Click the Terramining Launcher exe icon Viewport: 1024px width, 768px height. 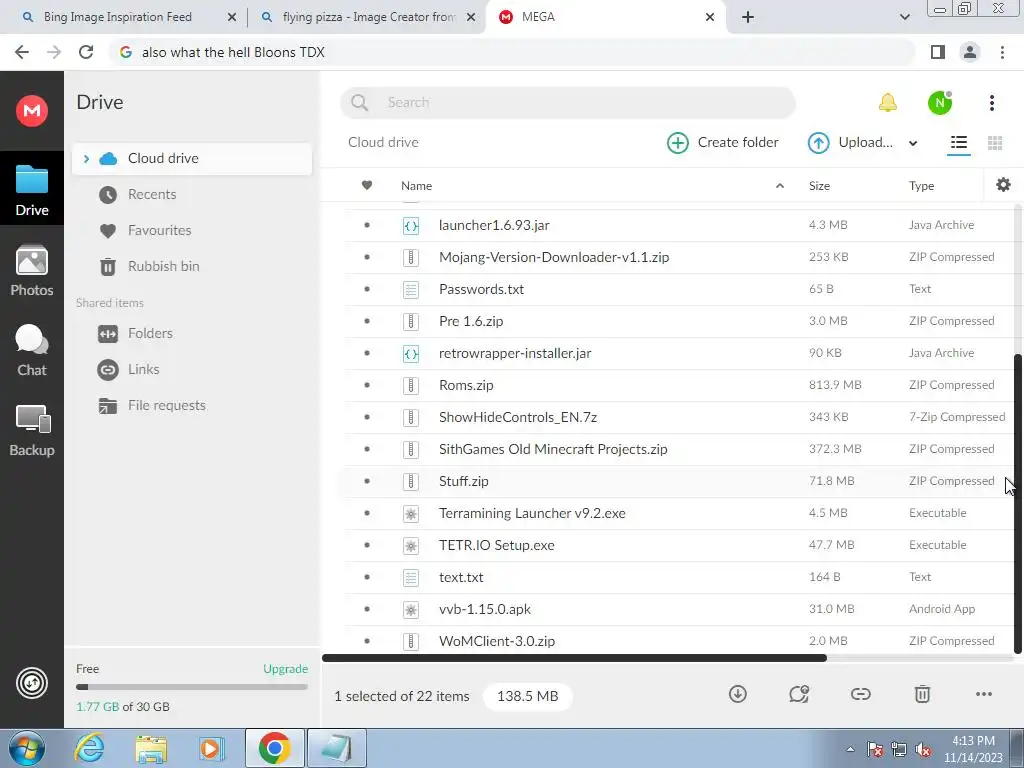pos(411,513)
